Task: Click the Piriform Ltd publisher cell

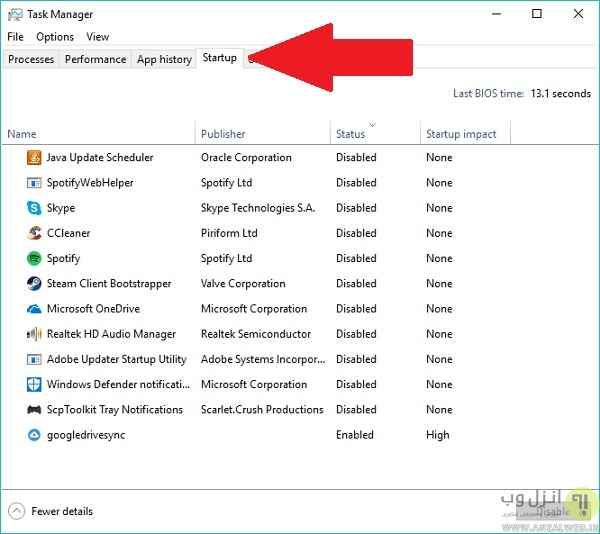Action: [x=229, y=233]
